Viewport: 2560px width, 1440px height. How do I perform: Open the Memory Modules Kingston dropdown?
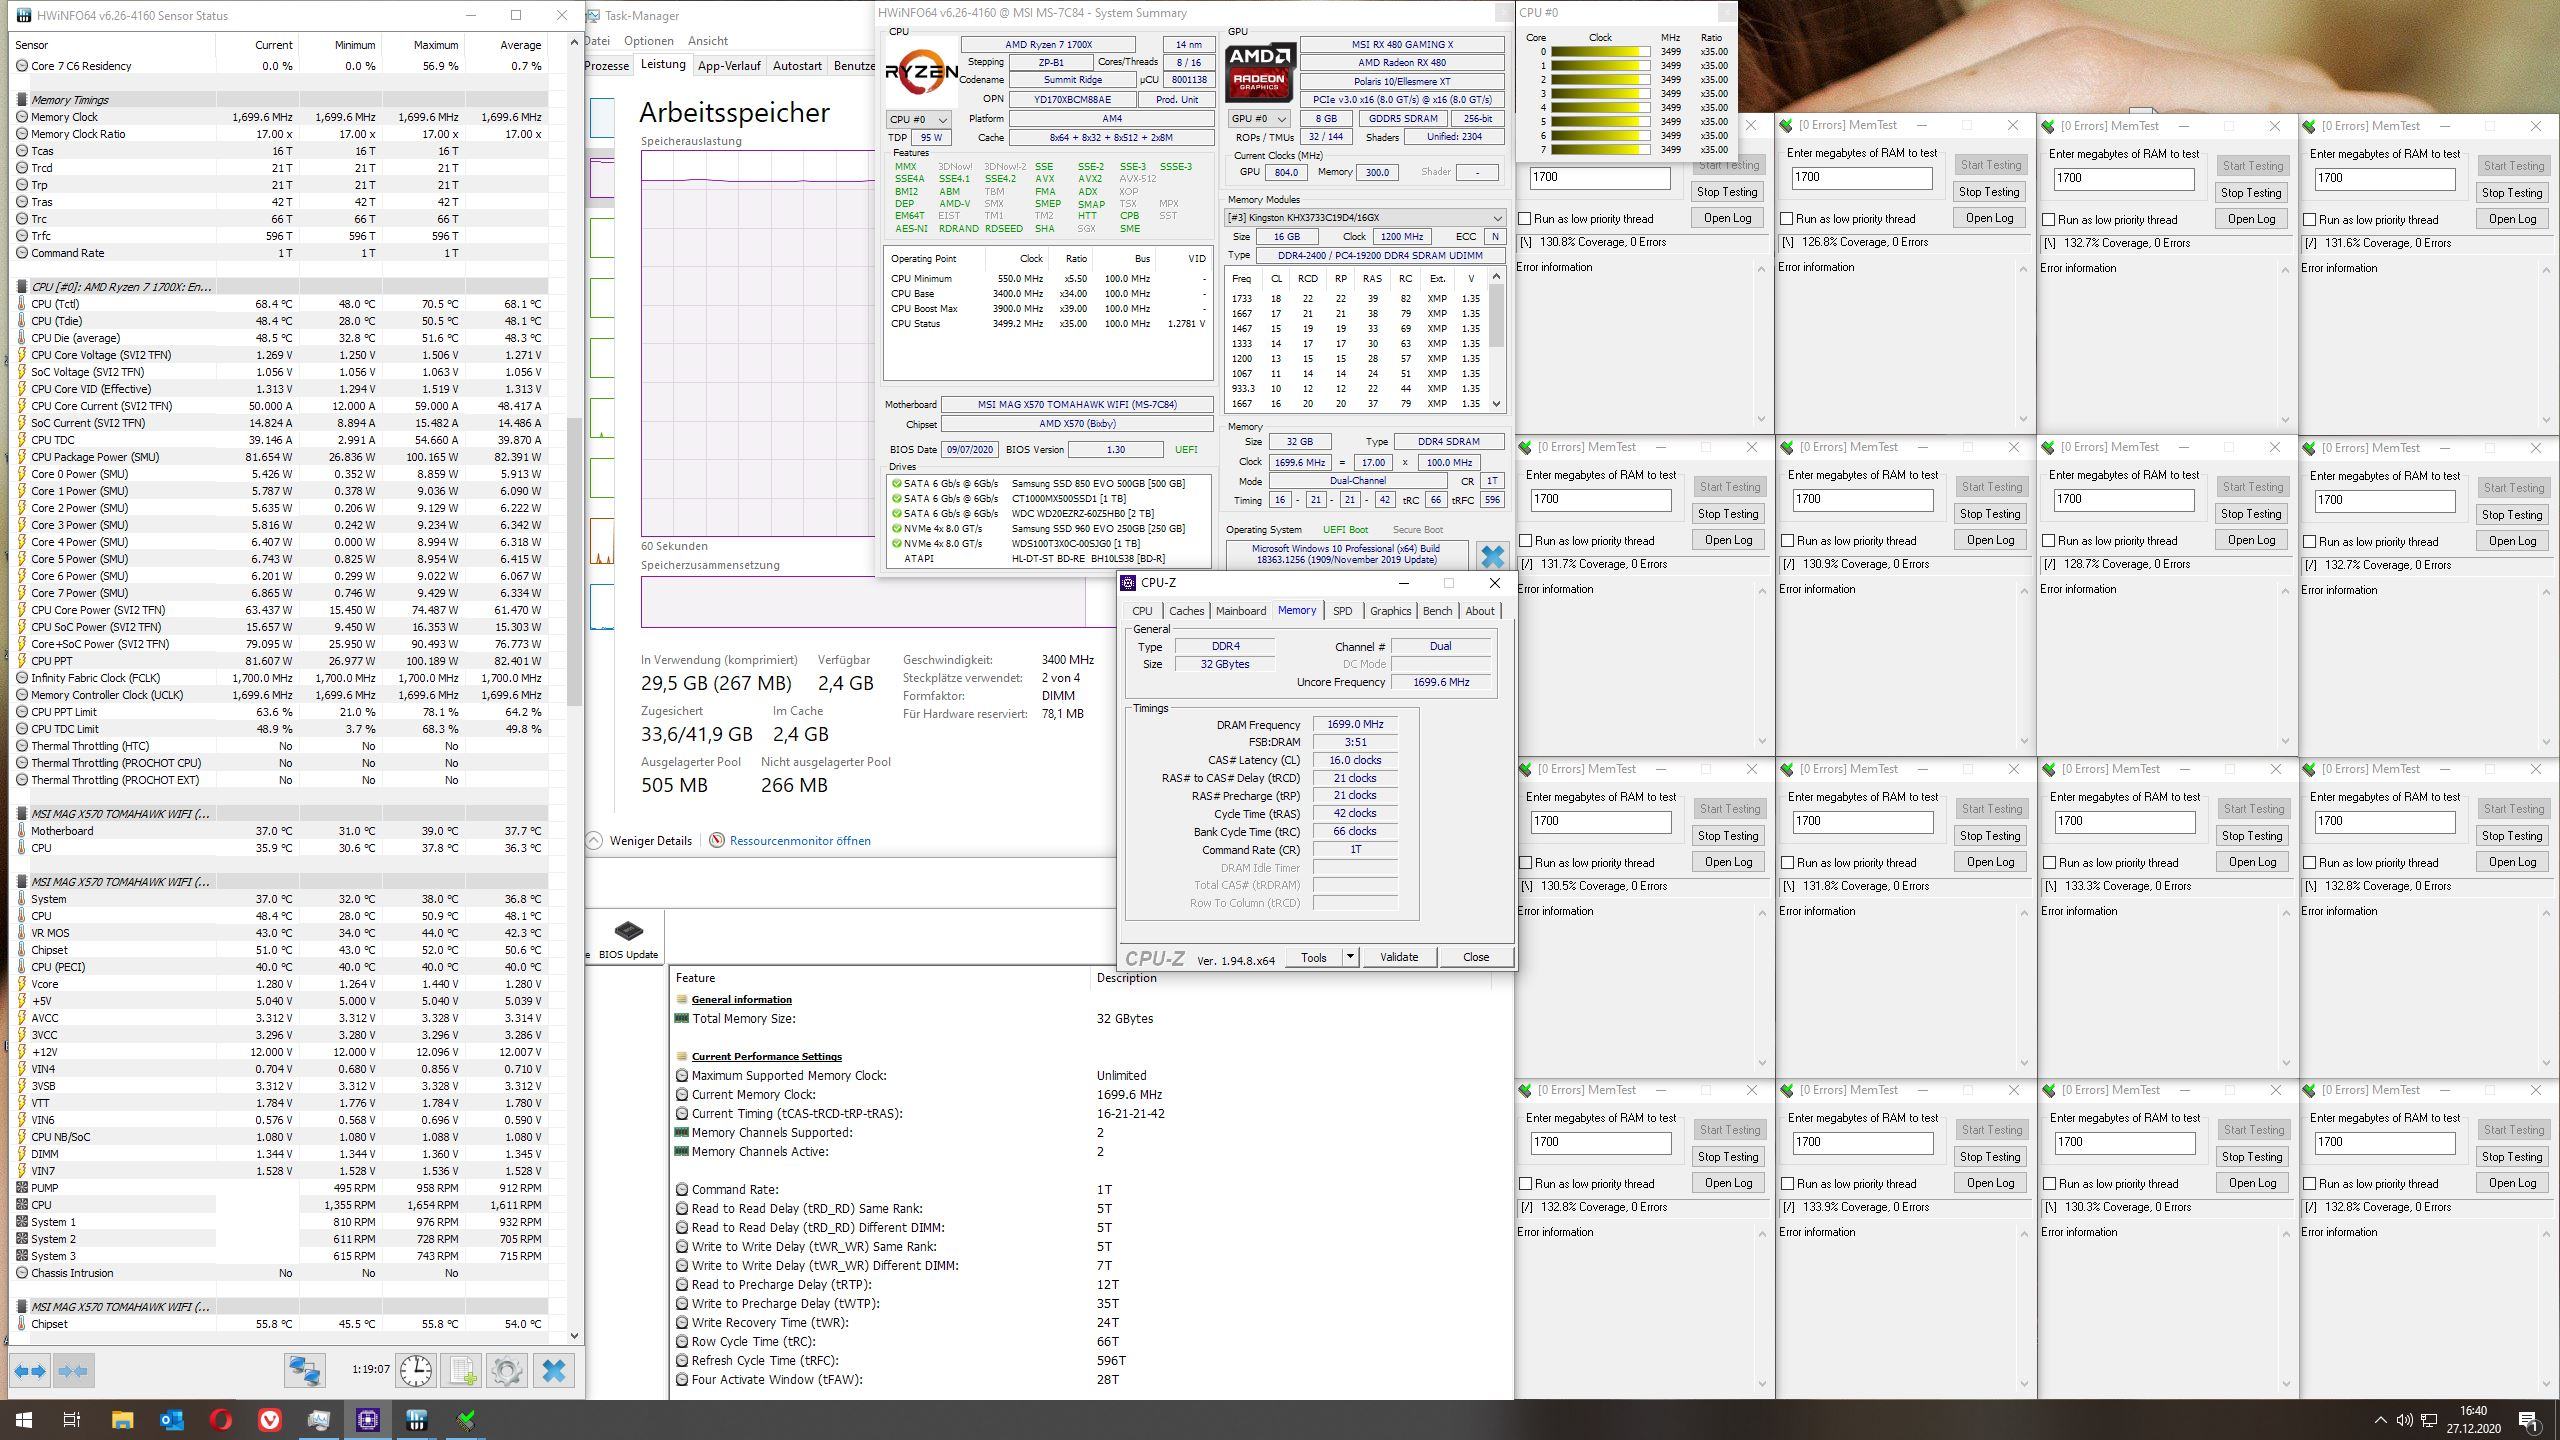click(1366, 218)
